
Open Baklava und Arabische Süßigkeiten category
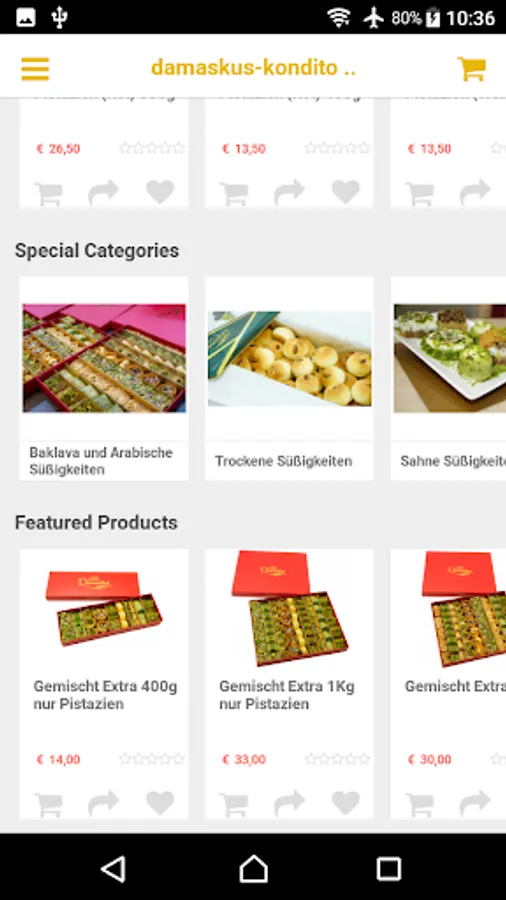[x=104, y=379]
